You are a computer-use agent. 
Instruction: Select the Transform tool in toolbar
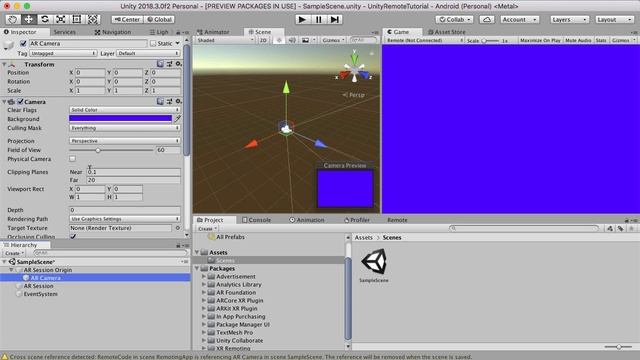tap(93, 19)
